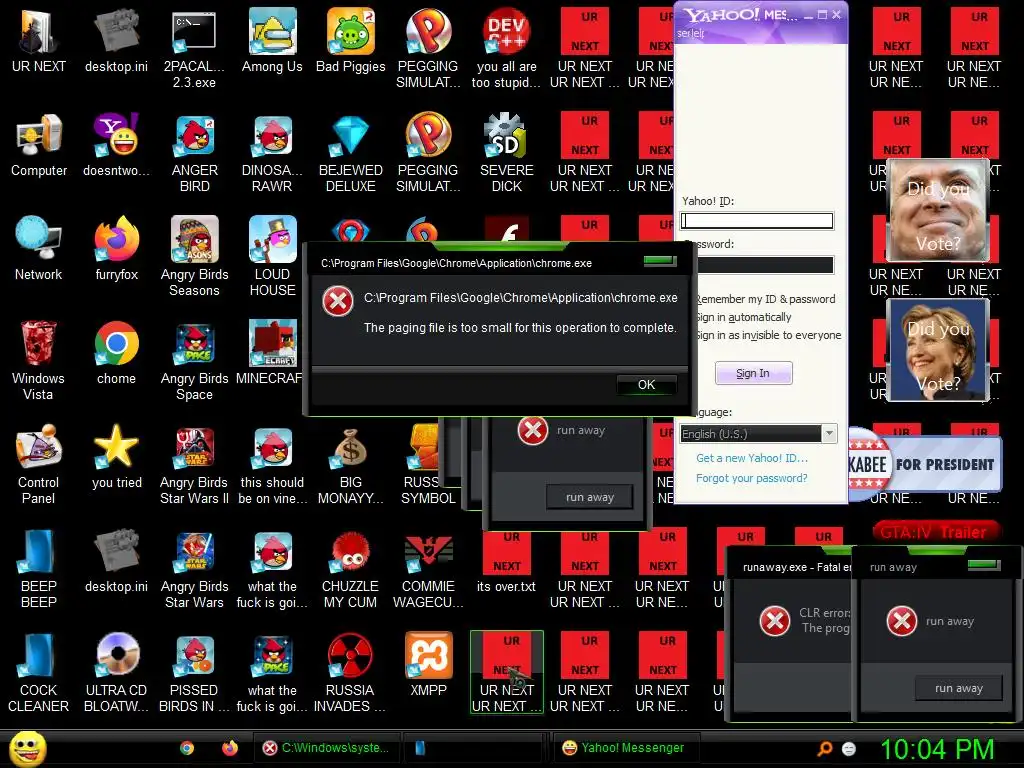Select the Windows Vista recycle bin icon
The height and width of the screenshot is (768, 1024).
(x=39, y=360)
